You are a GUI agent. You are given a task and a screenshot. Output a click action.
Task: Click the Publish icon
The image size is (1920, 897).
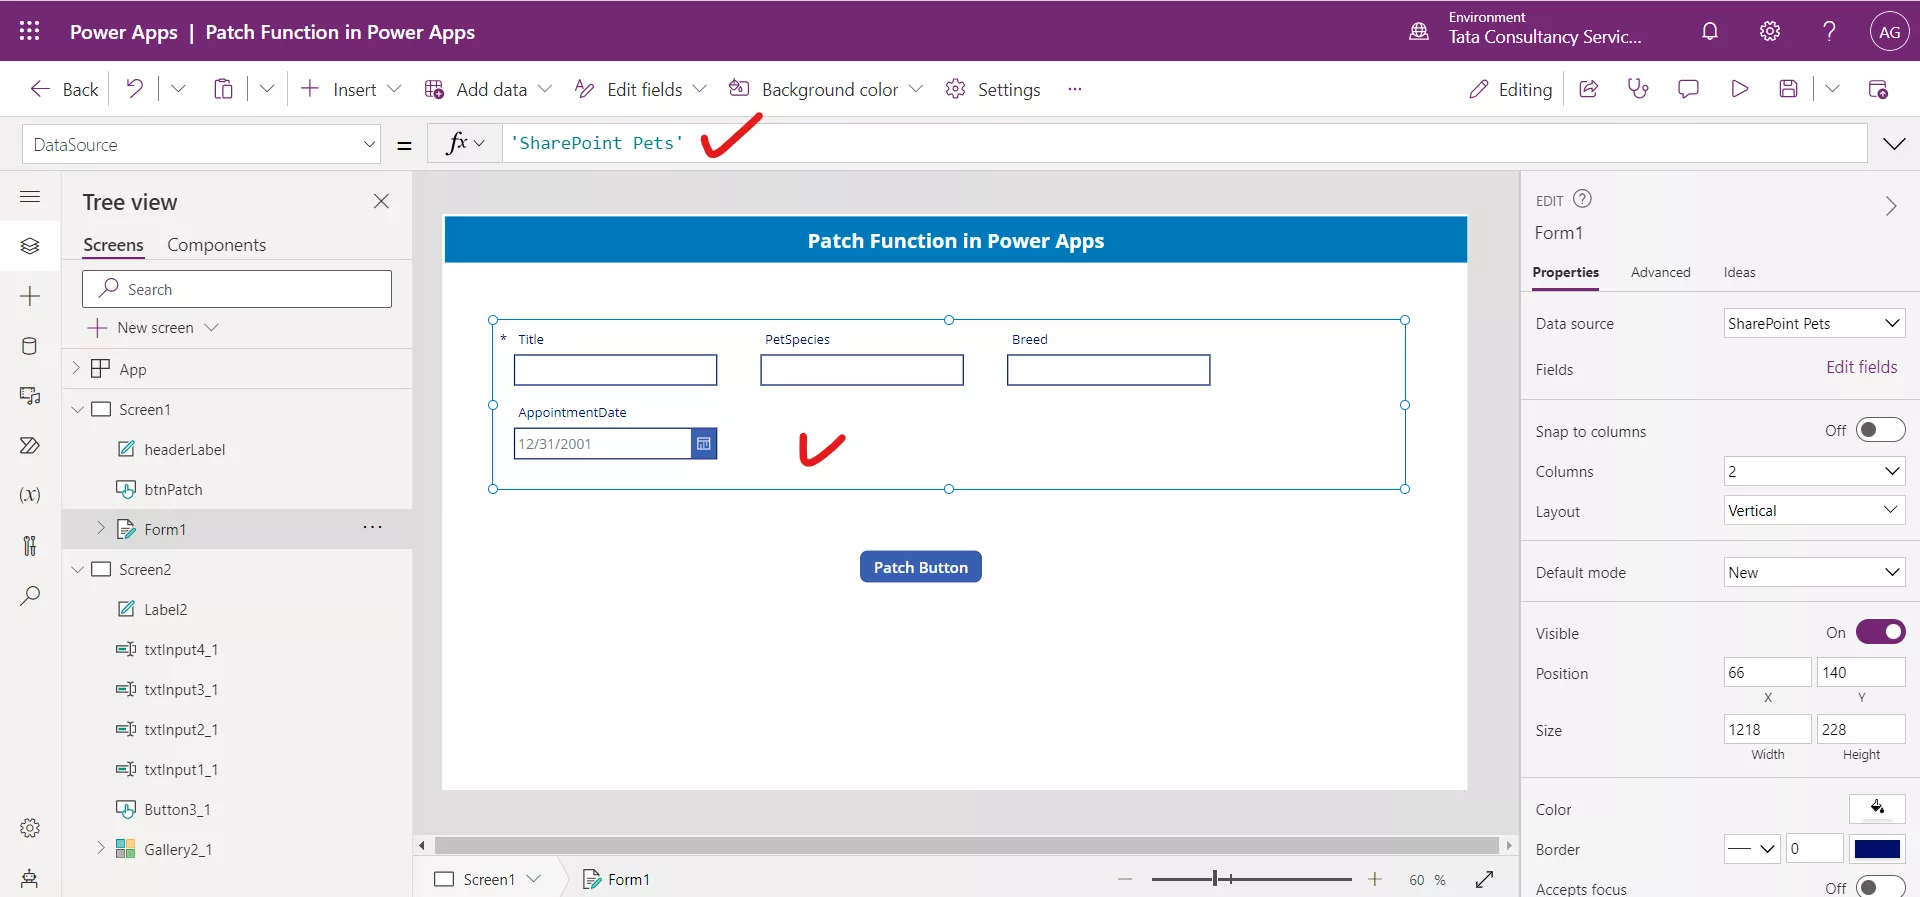[1878, 89]
